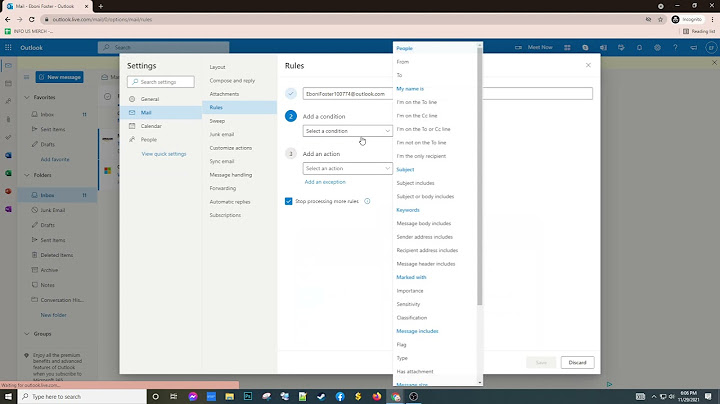Click Add an exception link
720x404 pixels.
tap(325, 182)
